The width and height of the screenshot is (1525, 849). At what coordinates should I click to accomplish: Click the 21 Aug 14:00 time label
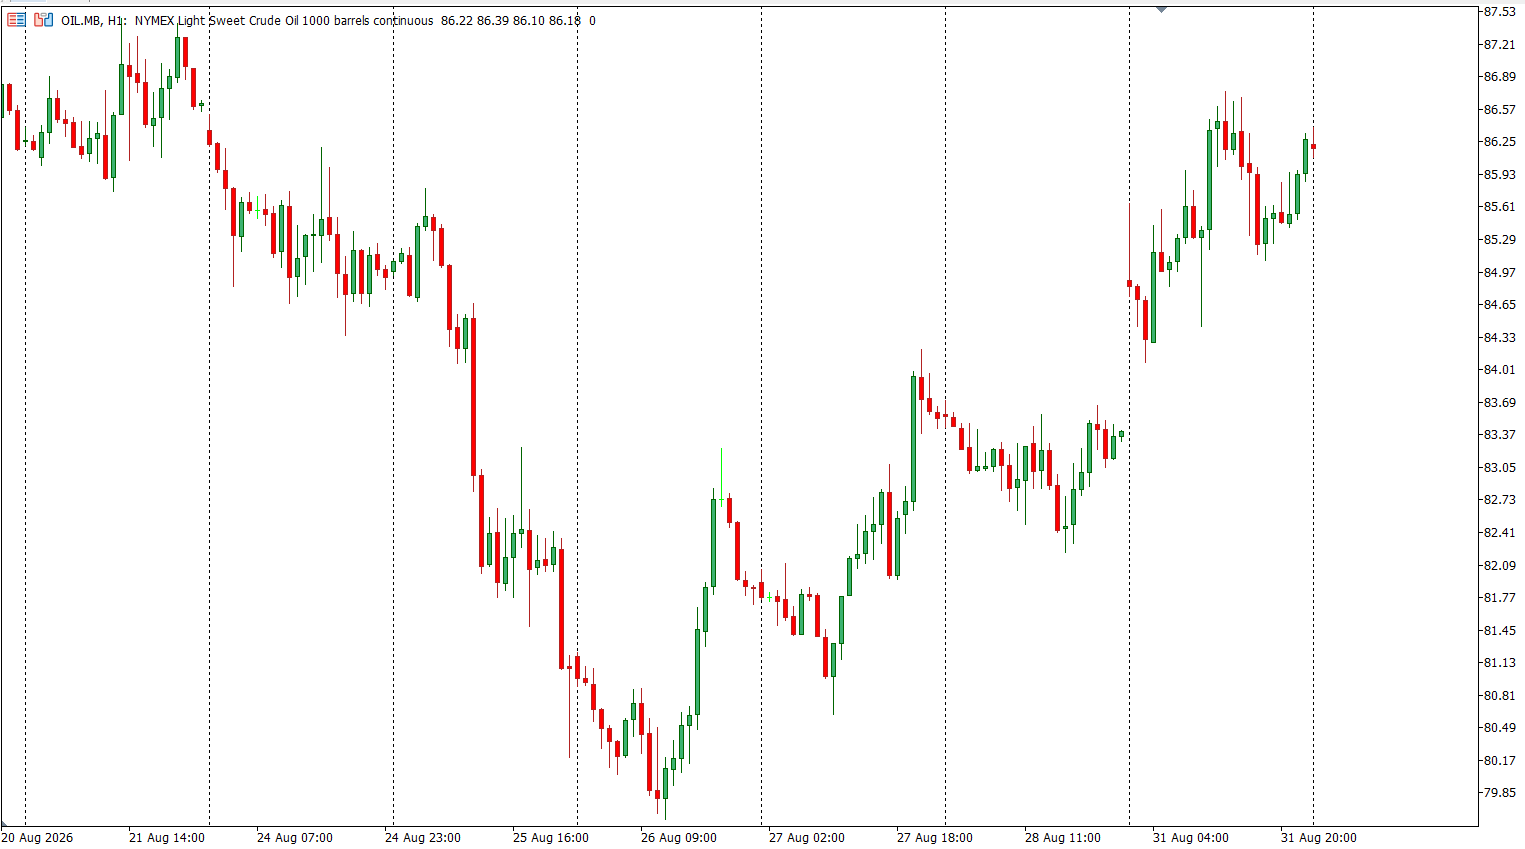166,838
